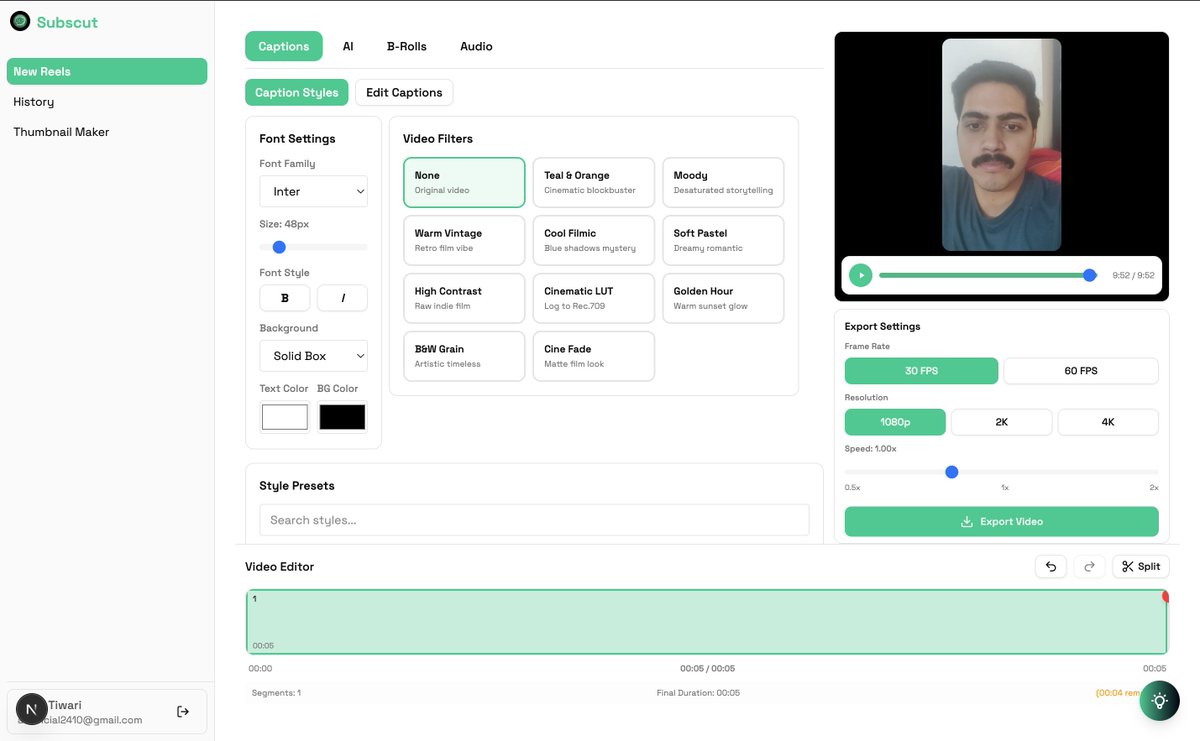Toggle italic font style
Viewport: 1200px width, 741px height.
coord(343,298)
